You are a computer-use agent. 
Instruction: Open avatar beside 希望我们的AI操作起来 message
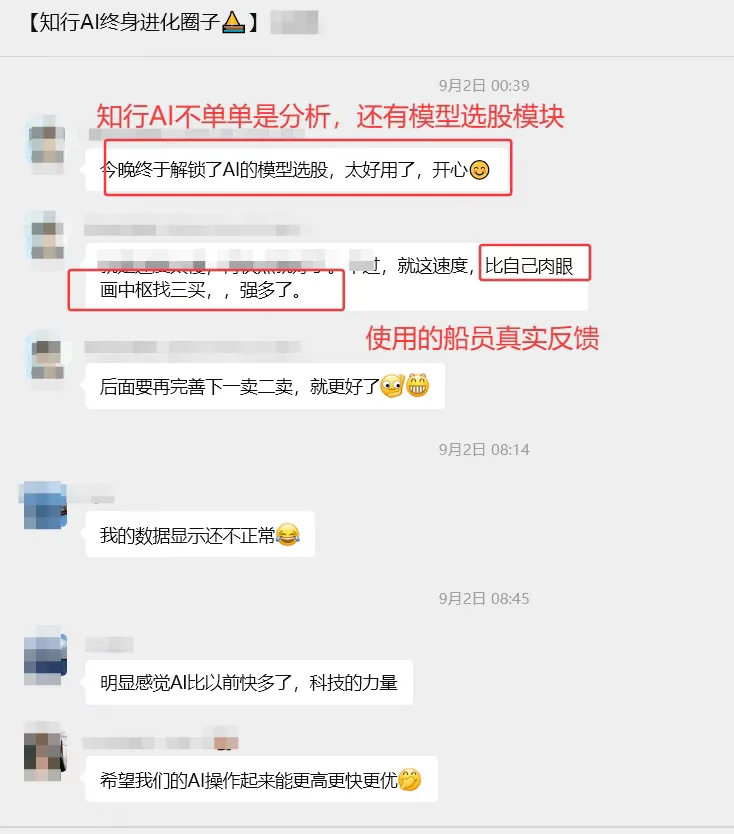45,752
